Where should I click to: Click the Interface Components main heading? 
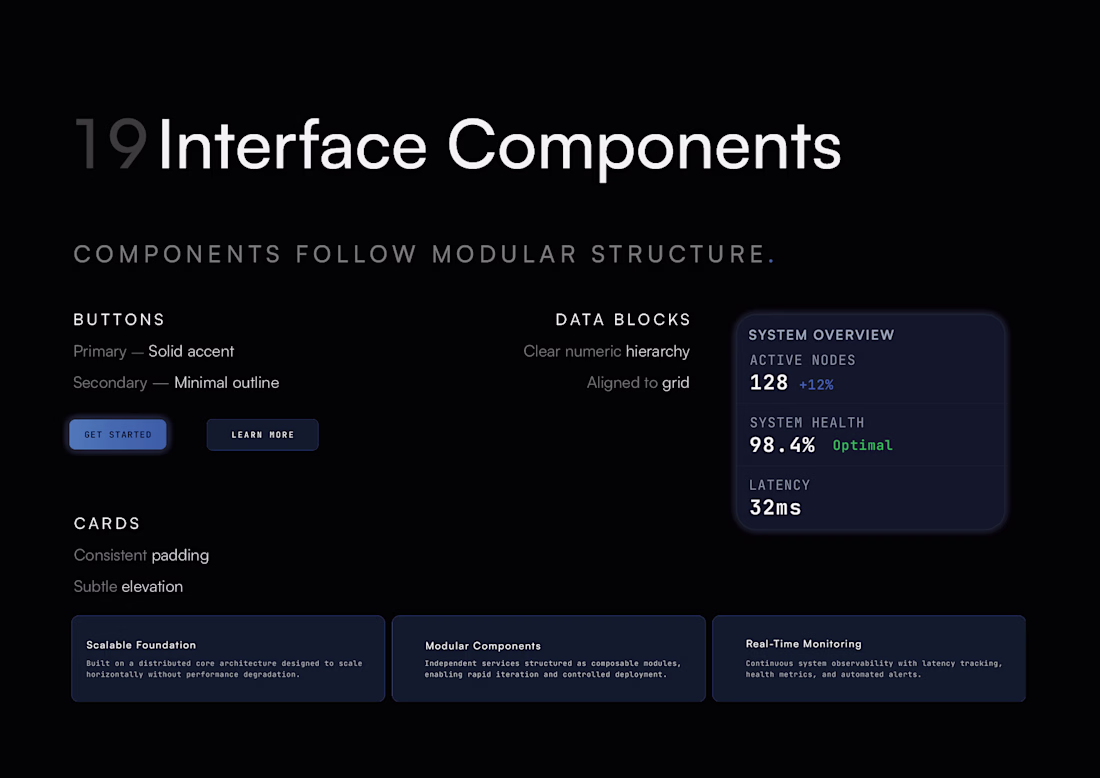(499, 145)
